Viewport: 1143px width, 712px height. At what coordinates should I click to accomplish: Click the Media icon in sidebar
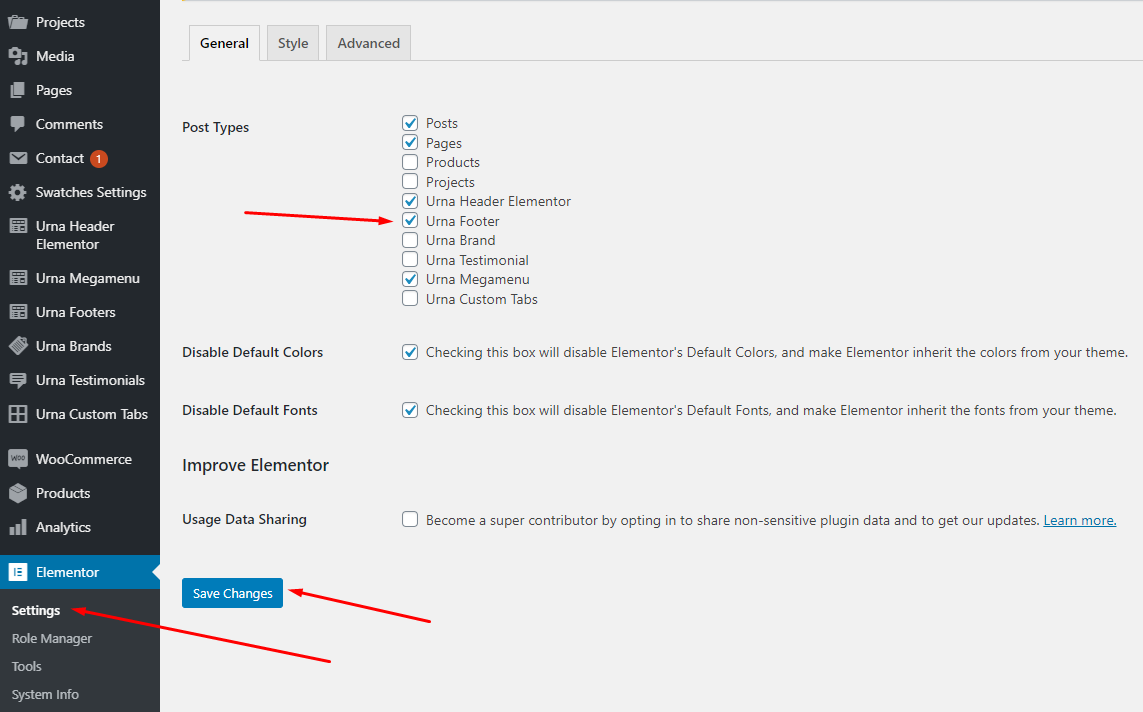click(x=18, y=56)
